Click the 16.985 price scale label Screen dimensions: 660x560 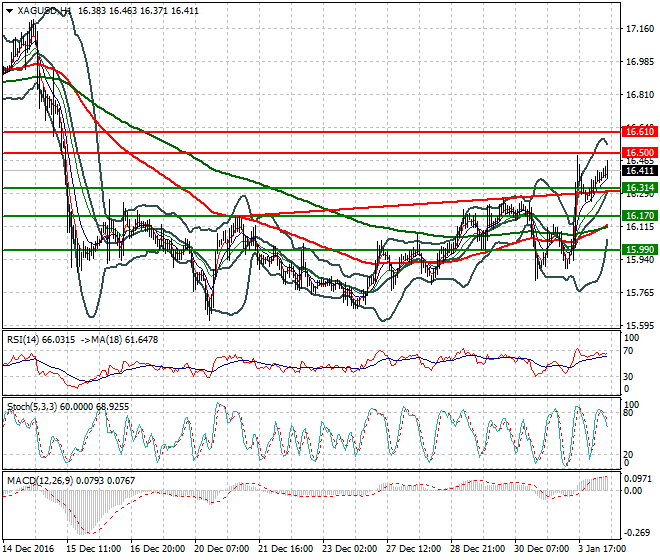(x=640, y=61)
